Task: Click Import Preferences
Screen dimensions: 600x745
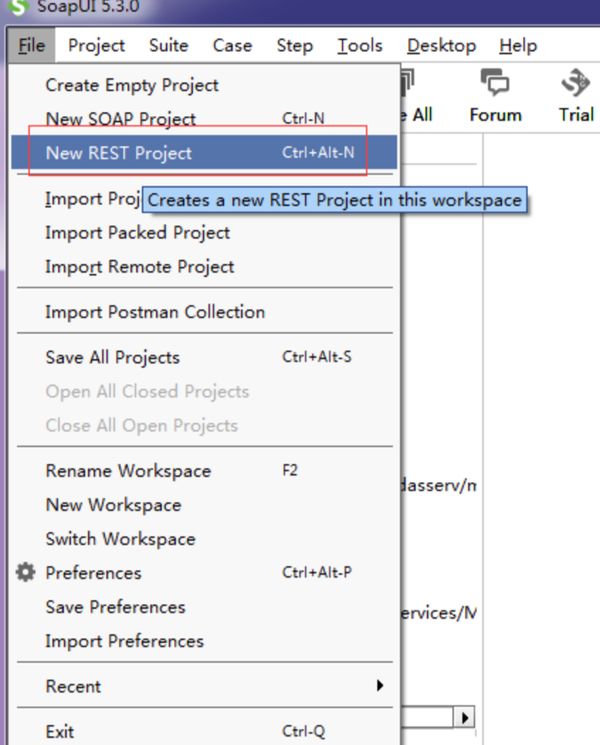Action: pyautogui.click(x=124, y=641)
